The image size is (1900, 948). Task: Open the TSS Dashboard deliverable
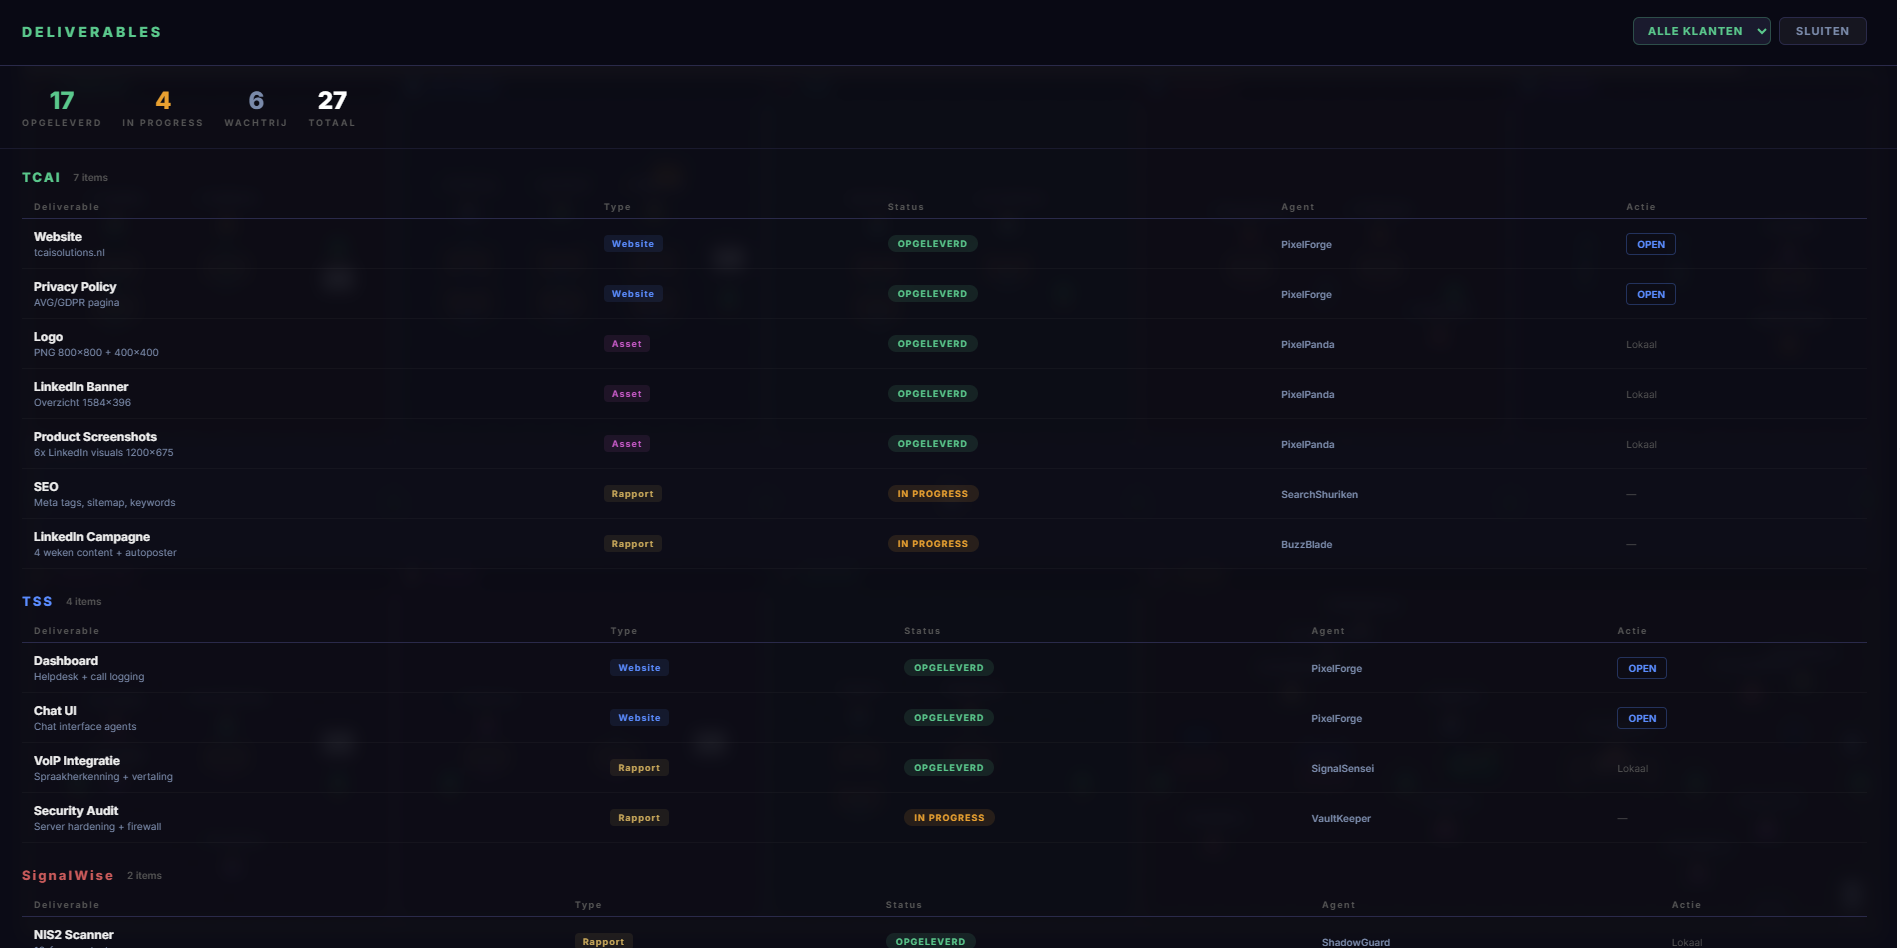(1641, 668)
